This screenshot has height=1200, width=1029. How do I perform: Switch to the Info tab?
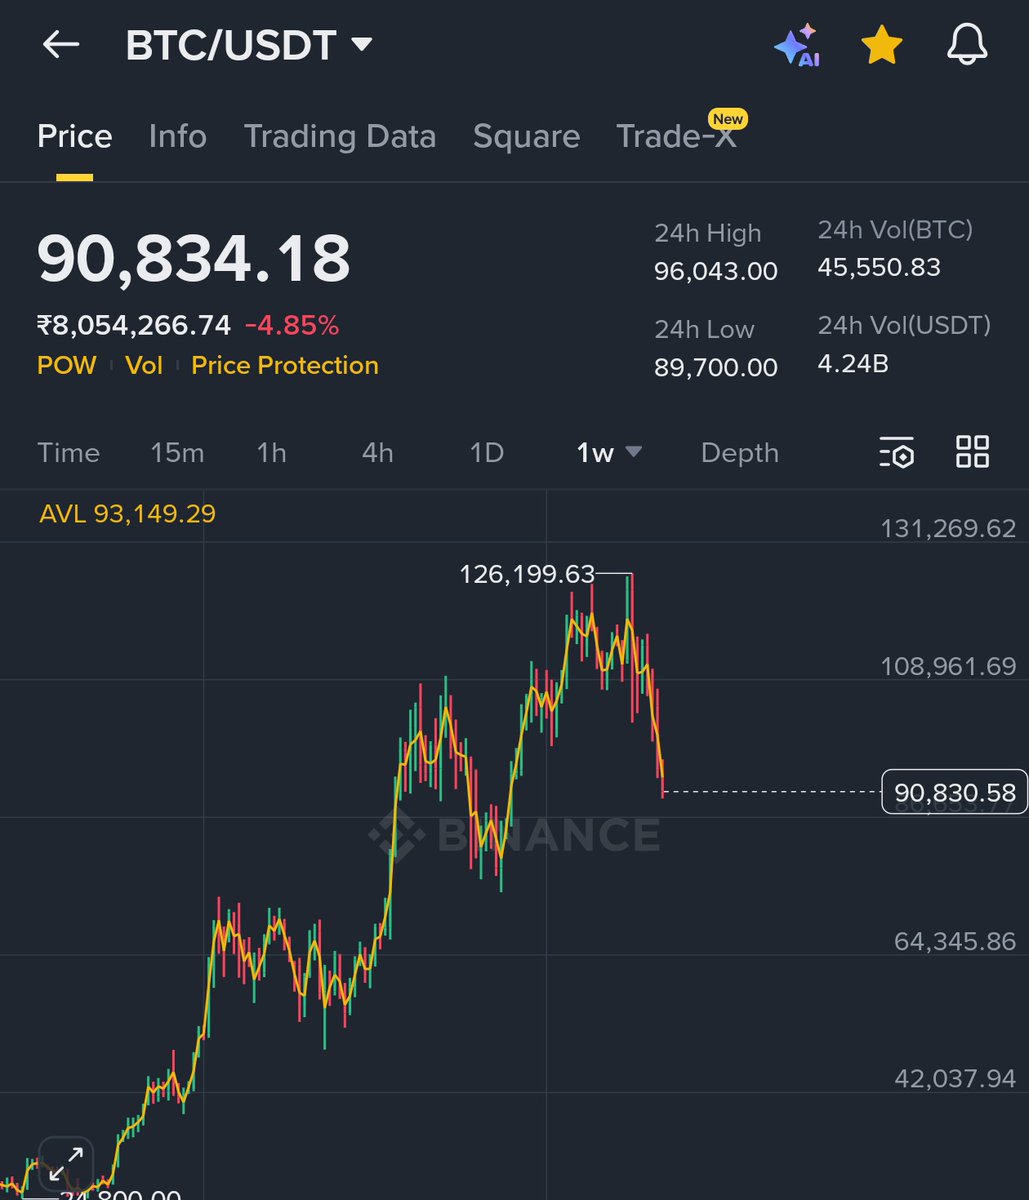pyautogui.click(x=177, y=136)
